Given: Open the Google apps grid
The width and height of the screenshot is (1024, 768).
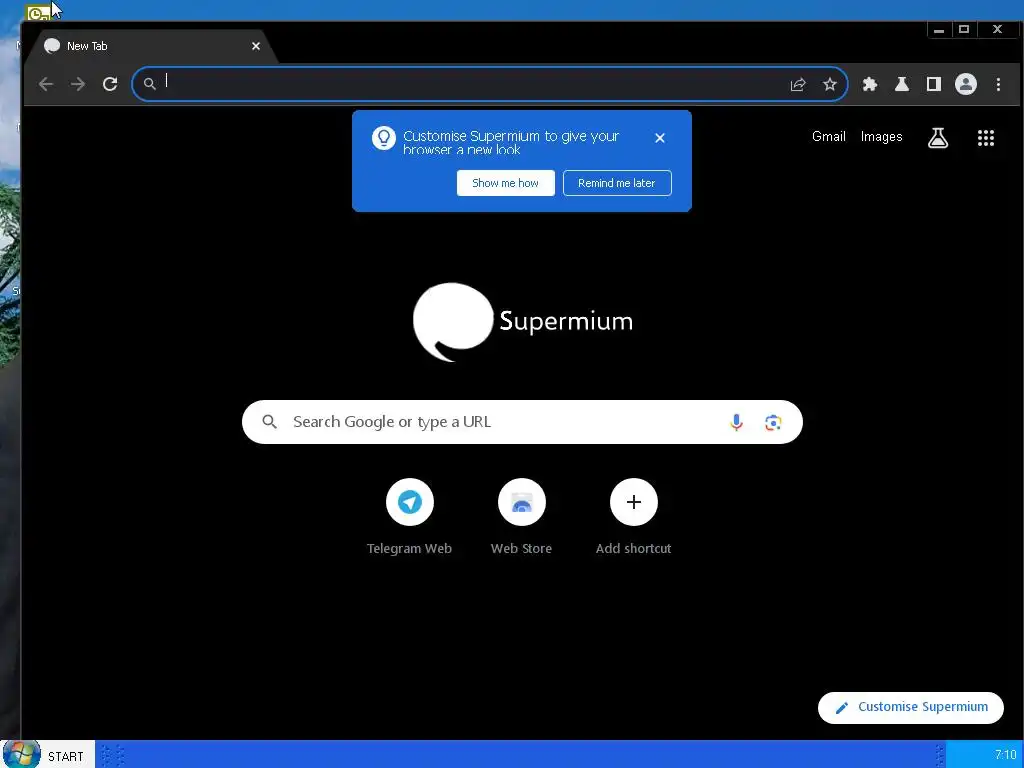Looking at the screenshot, I should tap(985, 138).
